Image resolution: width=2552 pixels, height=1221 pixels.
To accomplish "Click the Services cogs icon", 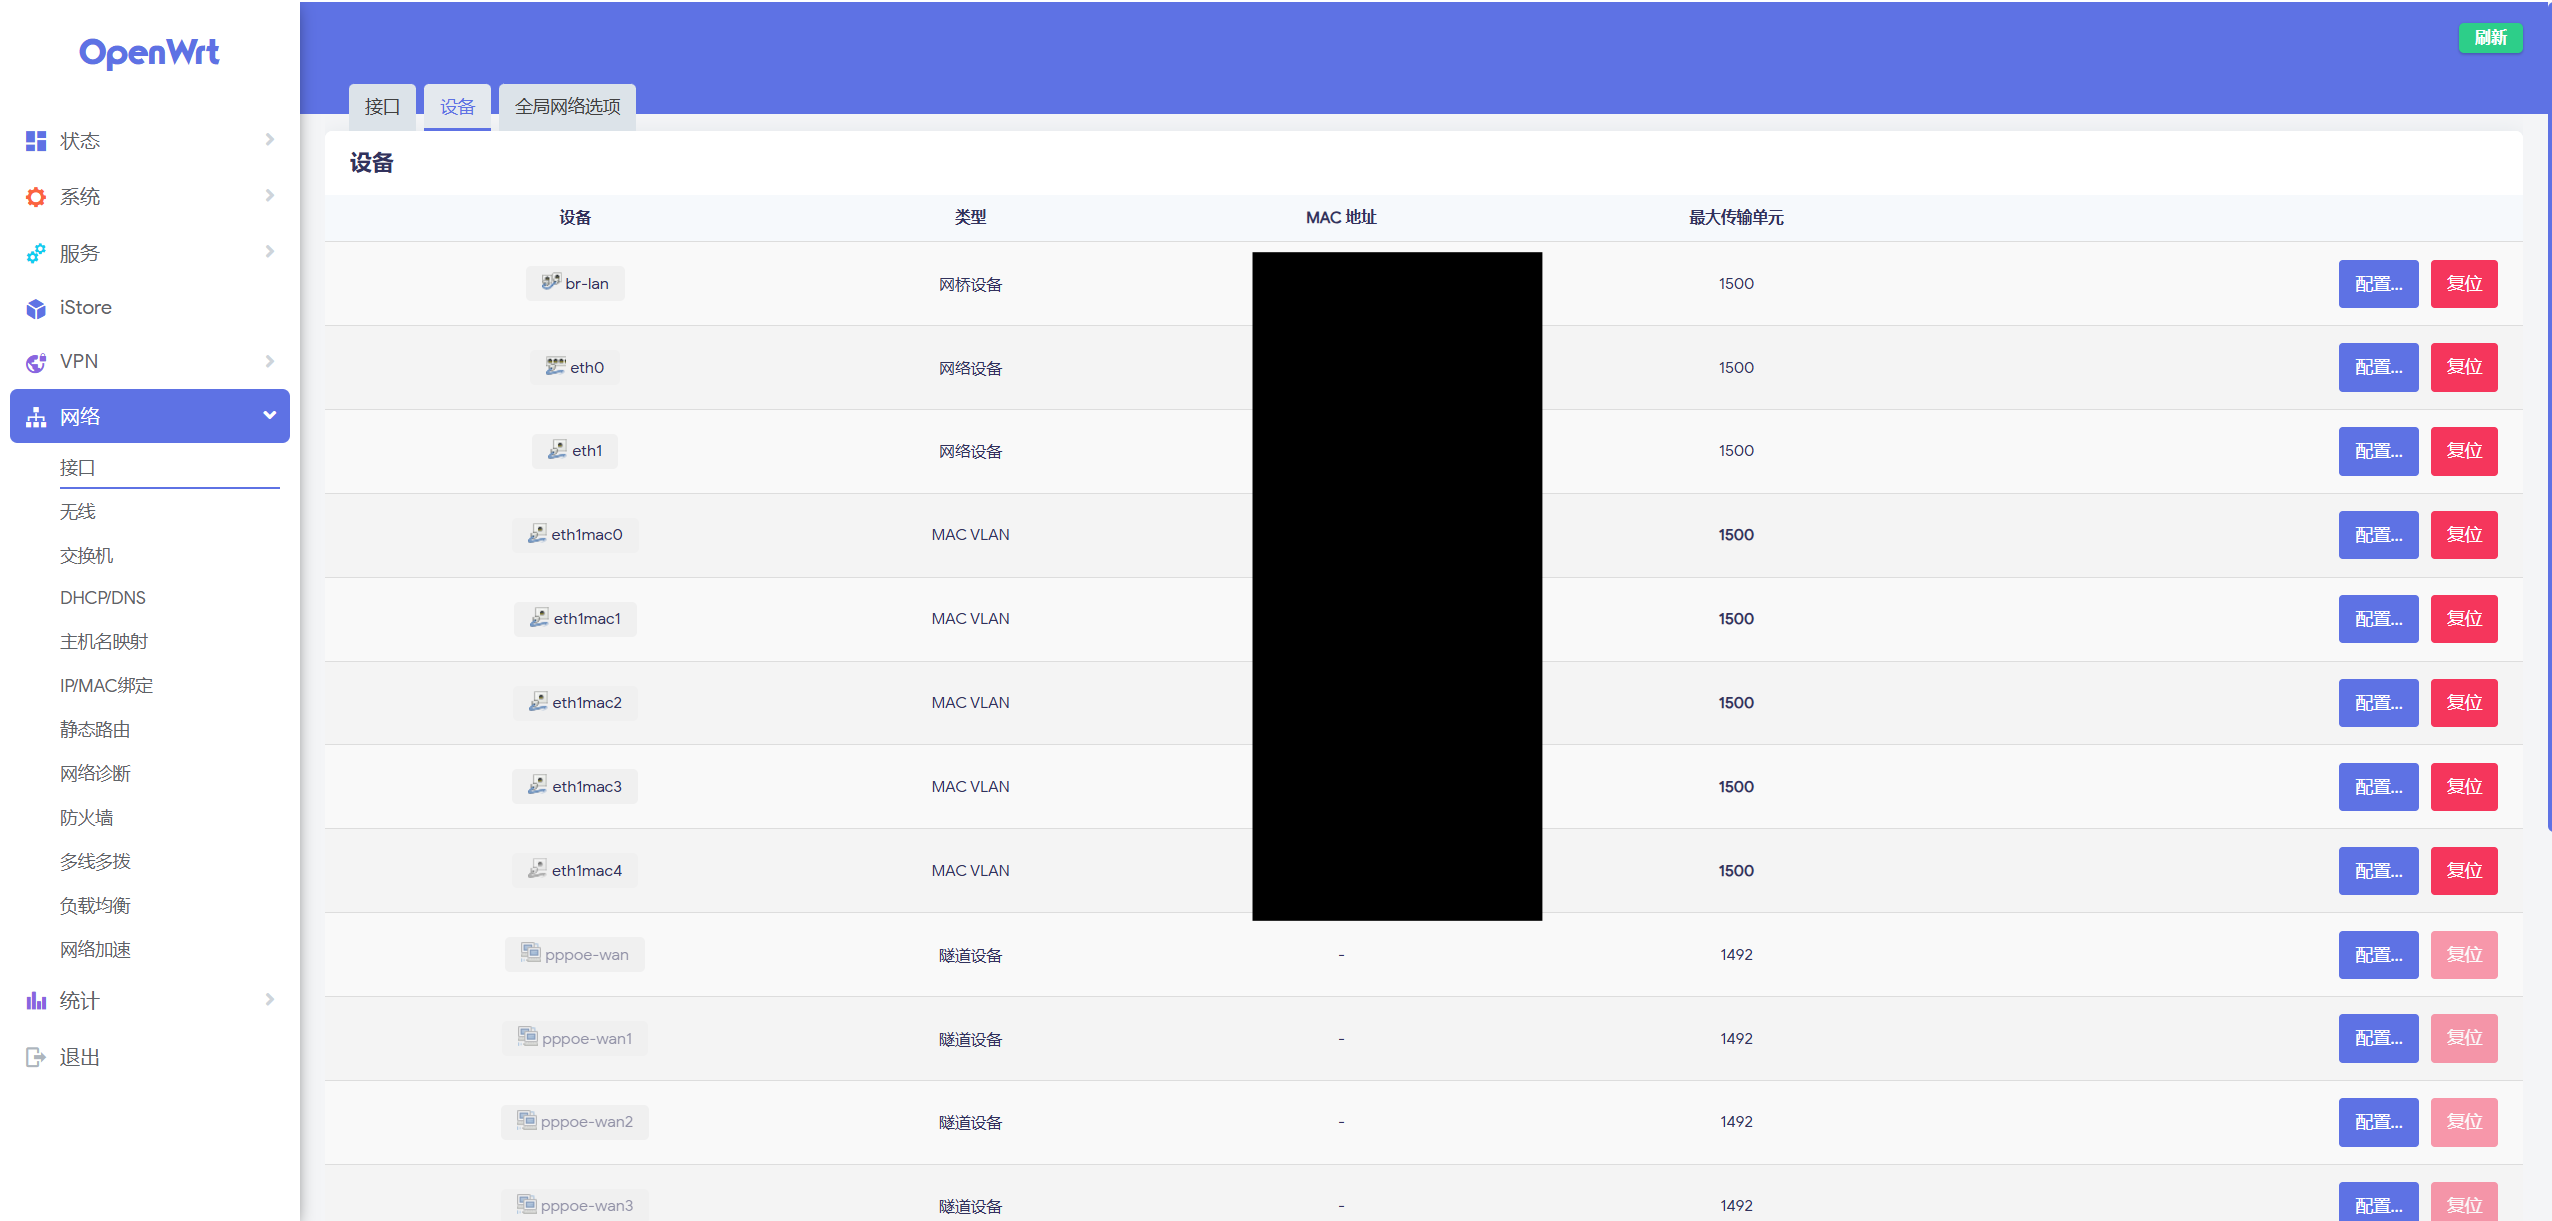I will (36, 253).
